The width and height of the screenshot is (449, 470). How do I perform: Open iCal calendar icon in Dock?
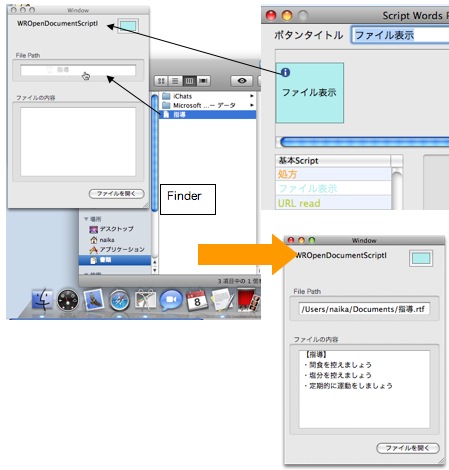(x=196, y=300)
